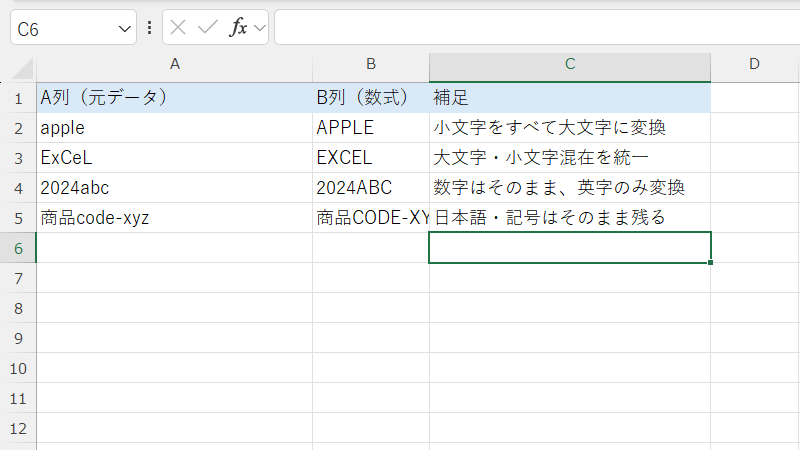Select row 1 header
Viewport: 800px width, 450px height.
point(18,98)
